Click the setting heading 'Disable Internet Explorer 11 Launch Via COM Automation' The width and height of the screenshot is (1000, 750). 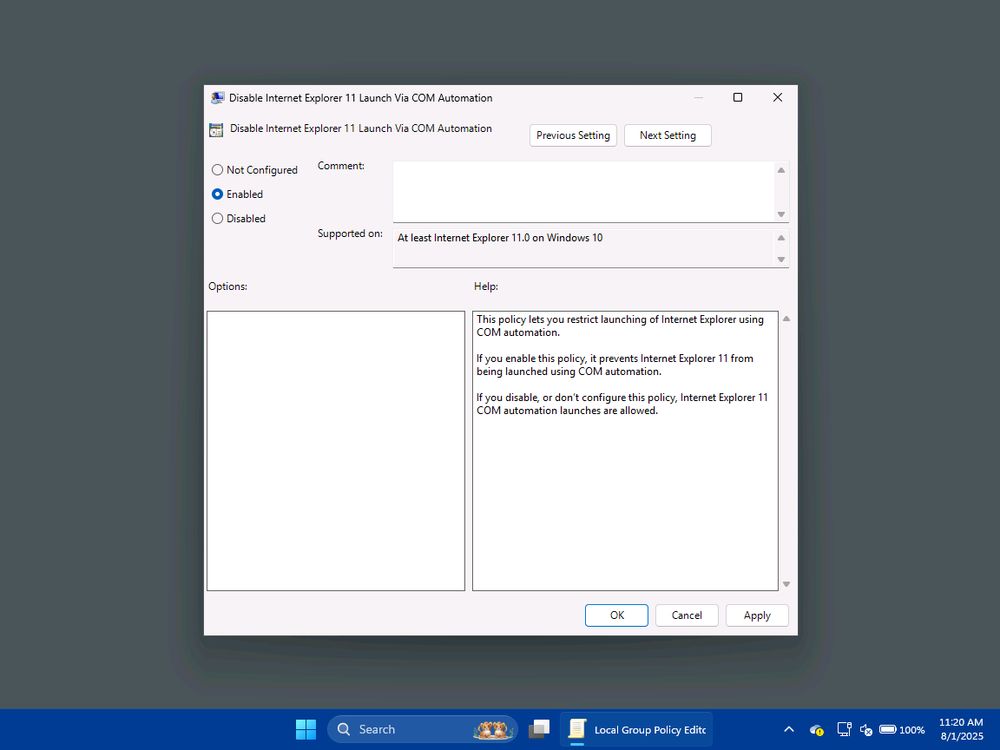click(x=361, y=128)
